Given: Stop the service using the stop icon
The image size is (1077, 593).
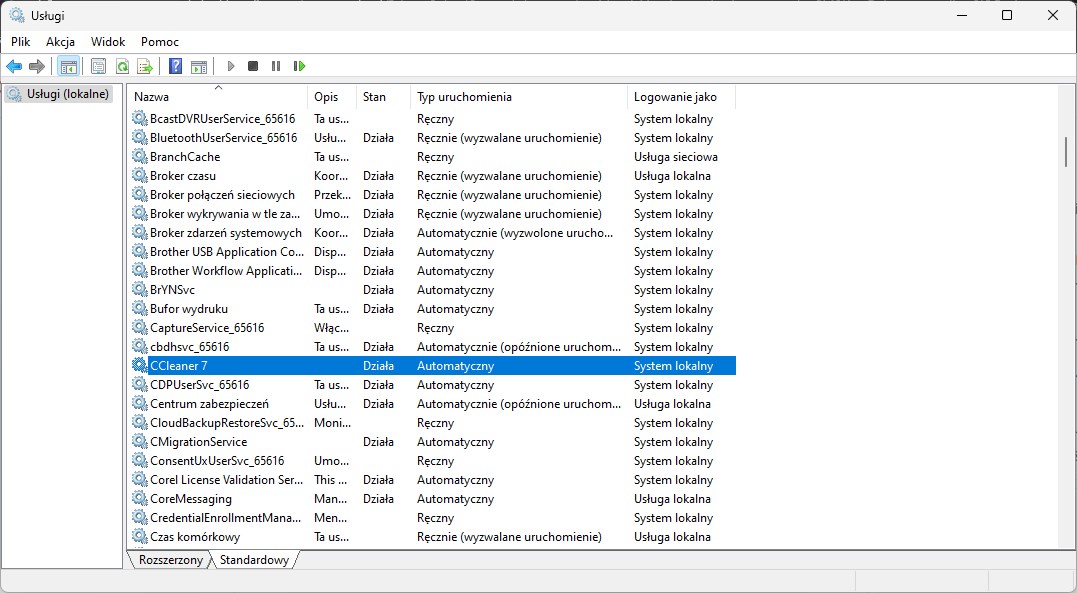Looking at the screenshot, I should (x=253, y=66).
